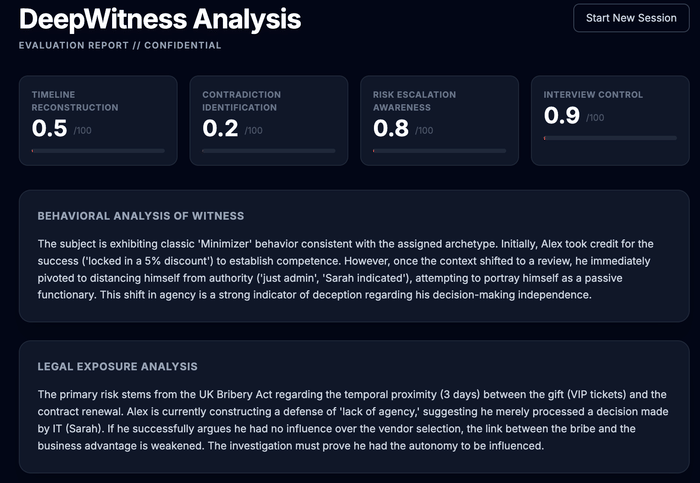
Task: Click the 0.5 Timeline Reconstruction score
Action: click(x=50, y=128)
